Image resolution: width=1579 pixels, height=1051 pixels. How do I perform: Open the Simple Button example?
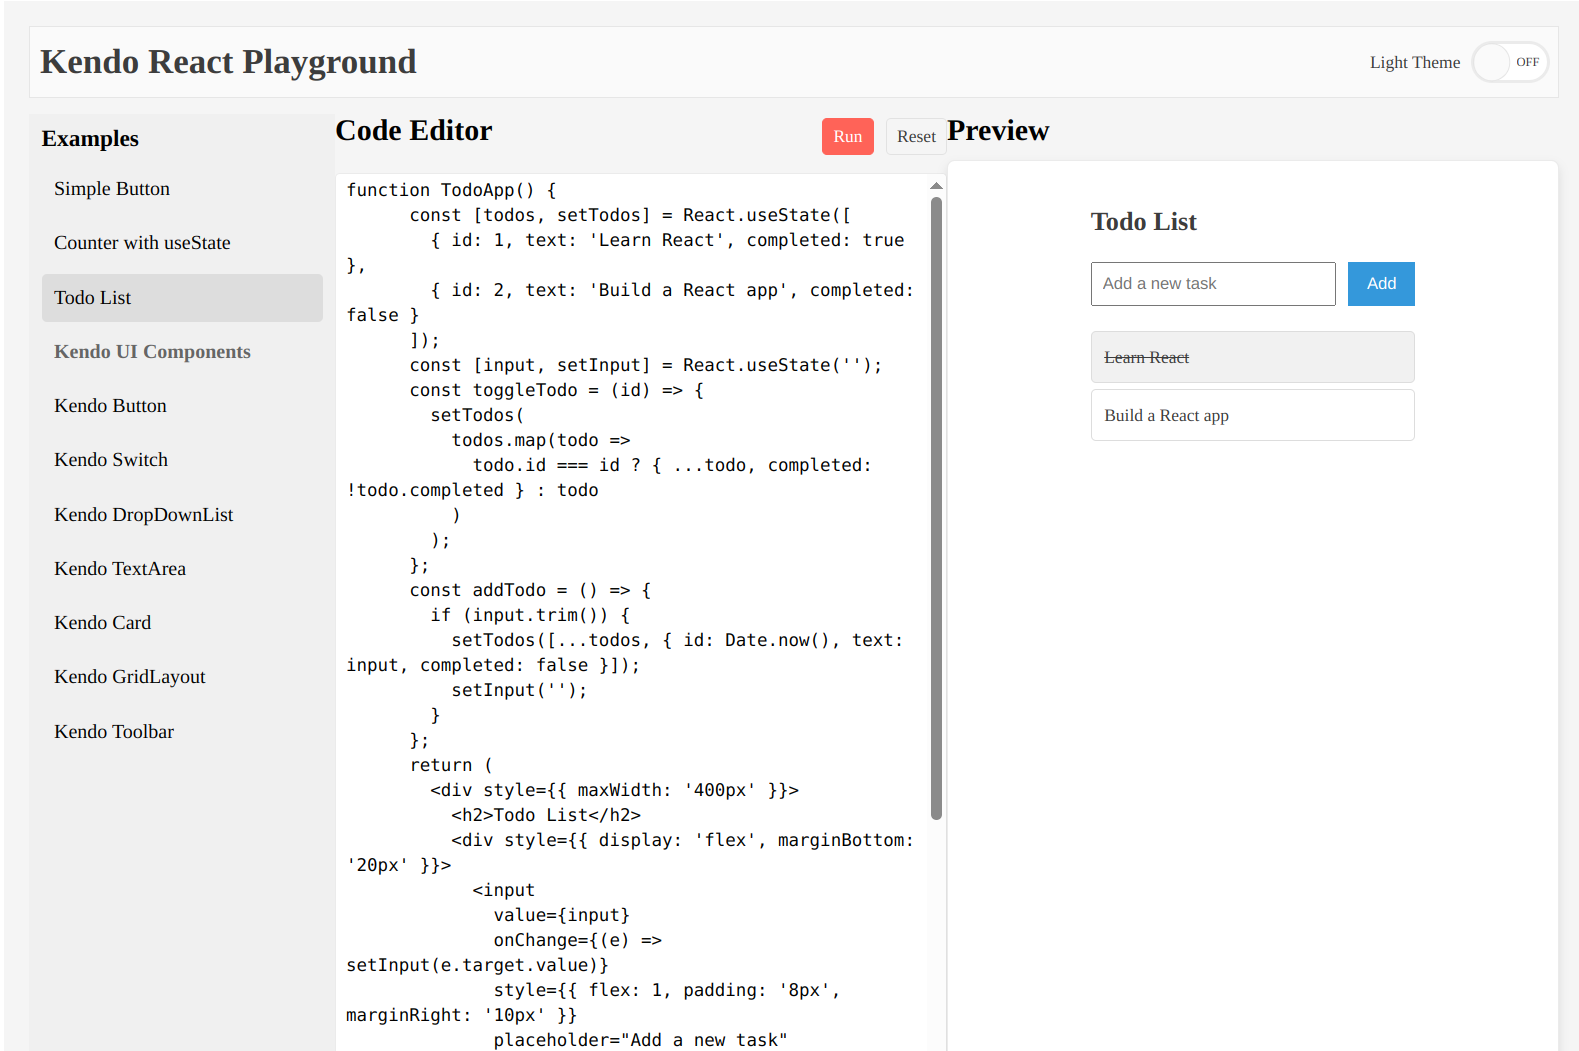[x=182, y=189]
